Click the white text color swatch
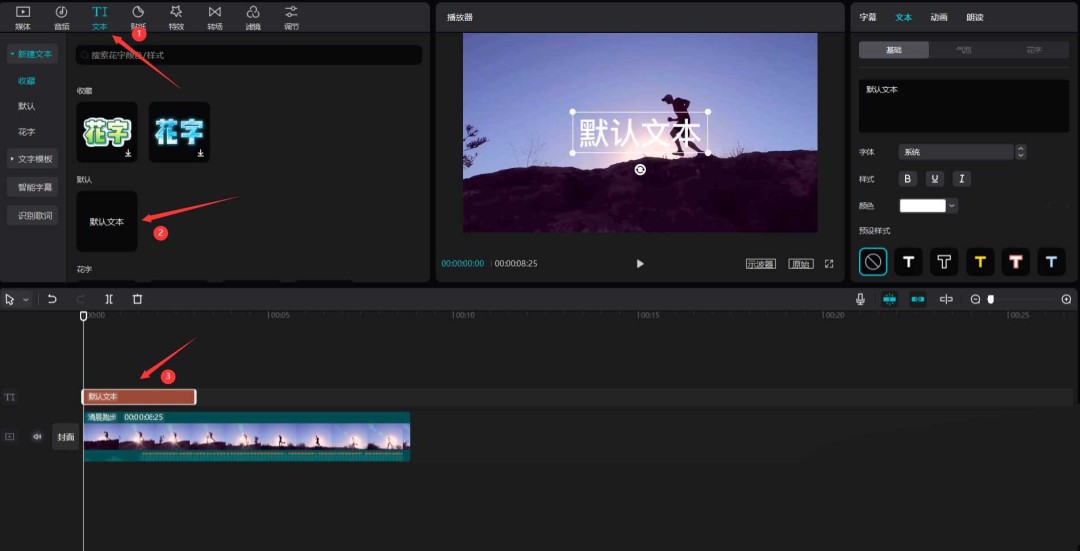 pyautogui.click(x=922, y=206)
